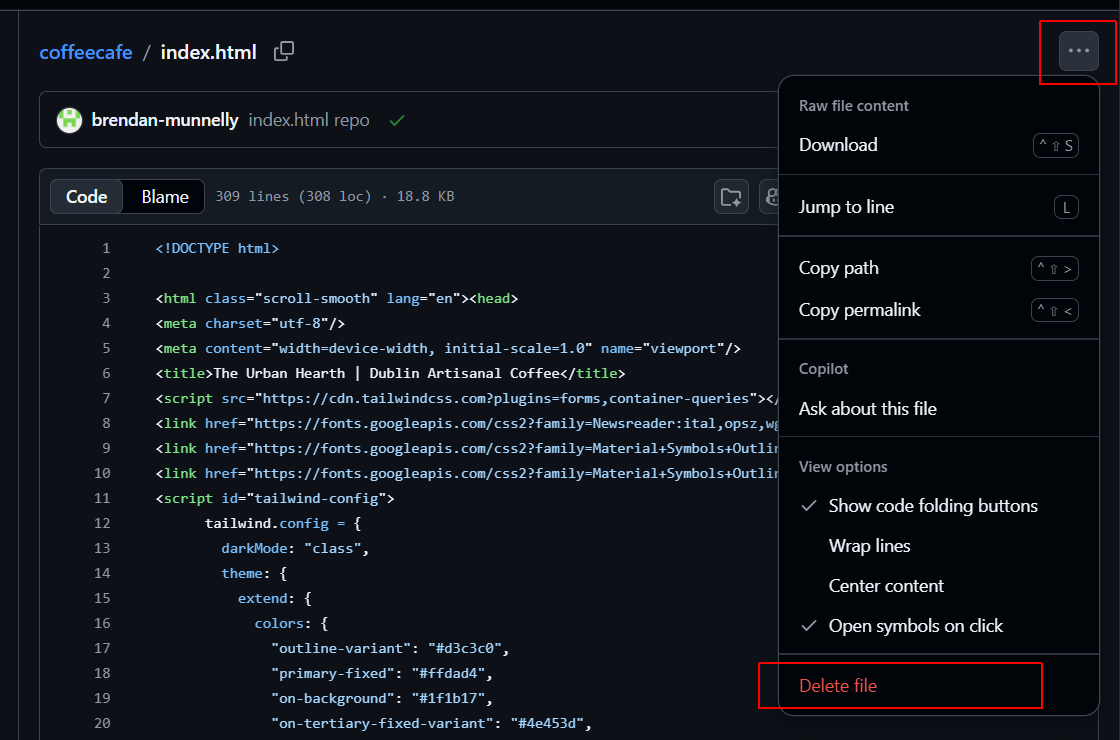This screenshot has height=740, width=1120.
Task: Open the coffeecafe repository breadcrumb link
Action: coord(86,52)
